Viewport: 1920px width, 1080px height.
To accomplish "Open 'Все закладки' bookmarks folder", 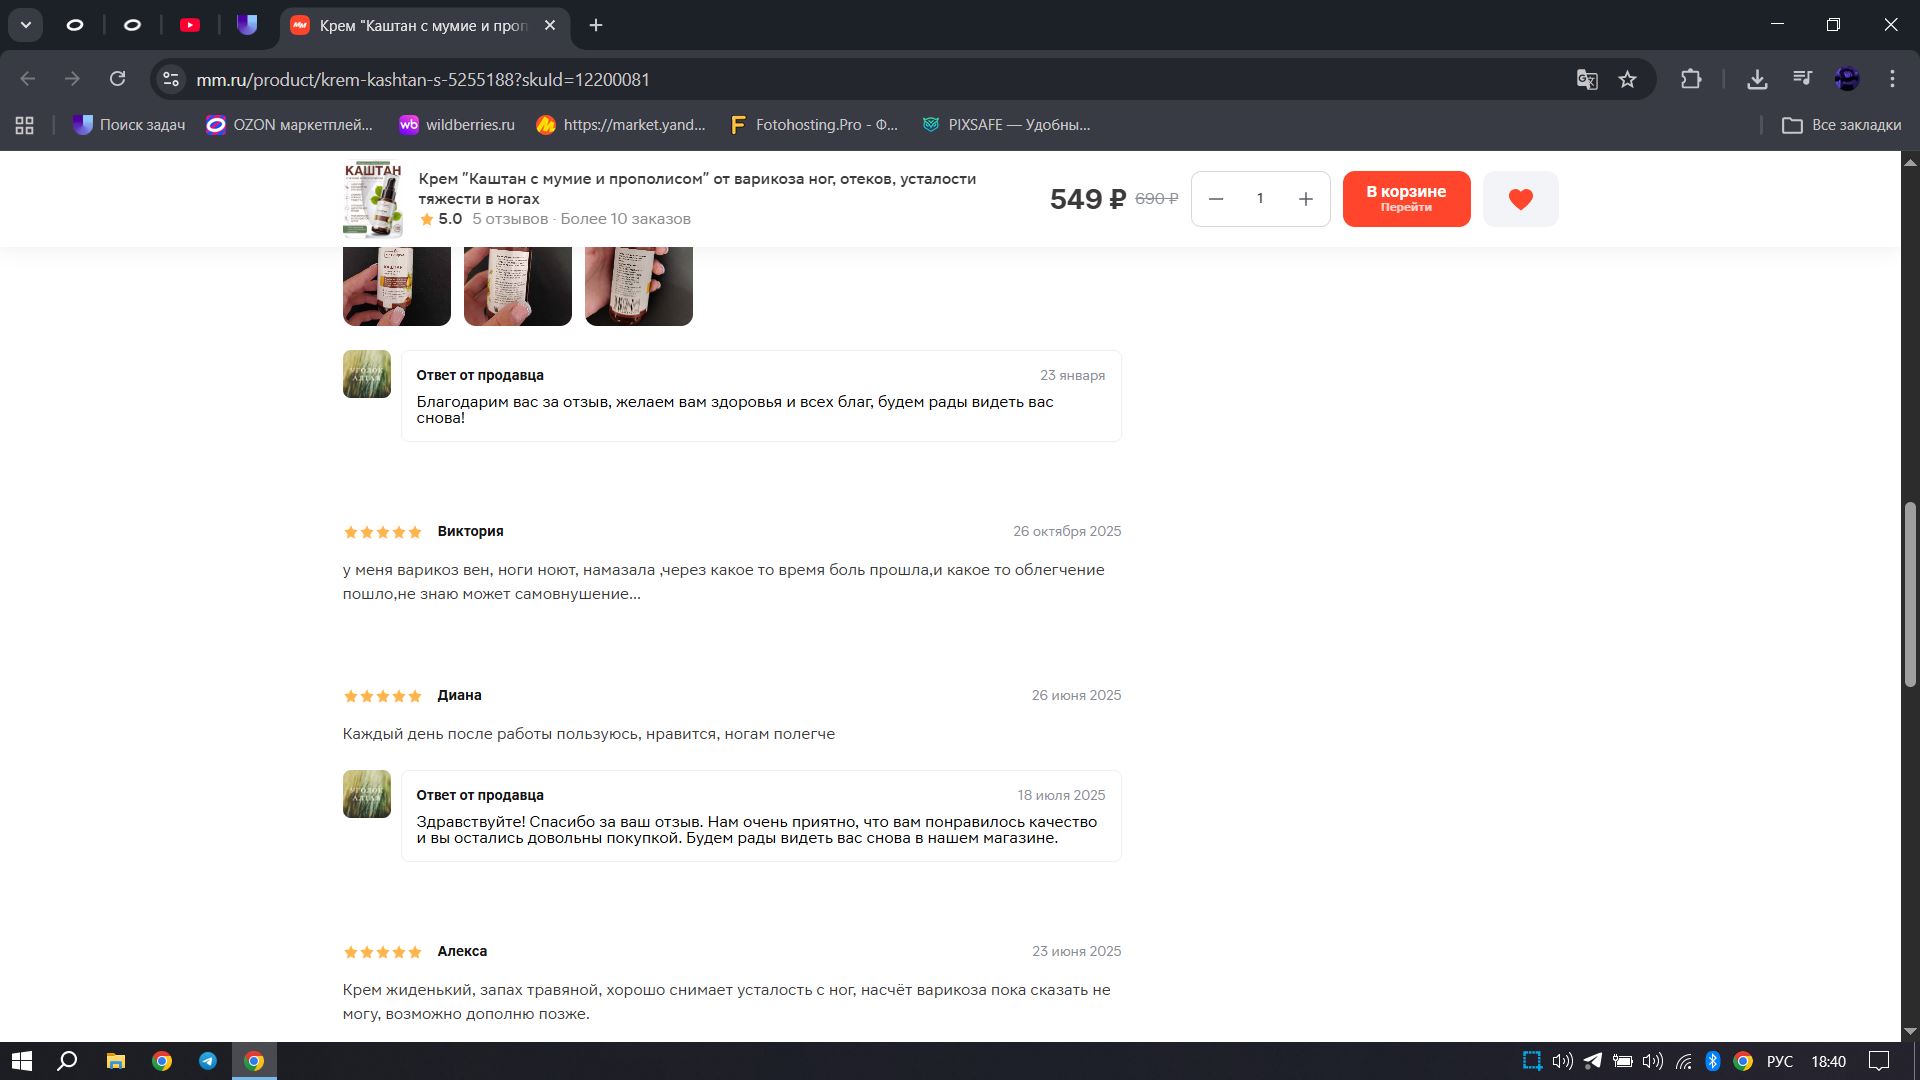I will tap(1841, 125).
